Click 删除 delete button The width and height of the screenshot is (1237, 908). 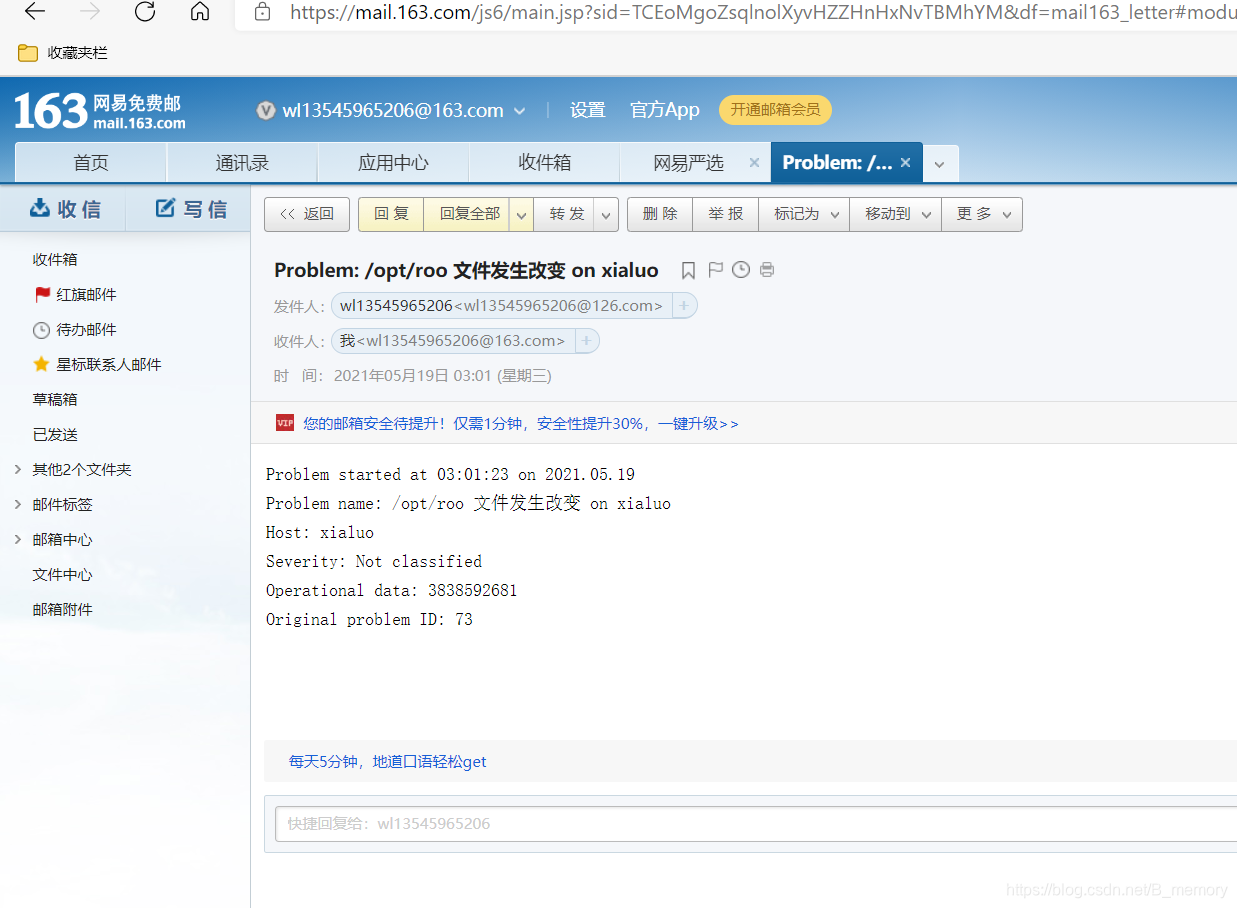pyautogui.click(x=660, y=214)
